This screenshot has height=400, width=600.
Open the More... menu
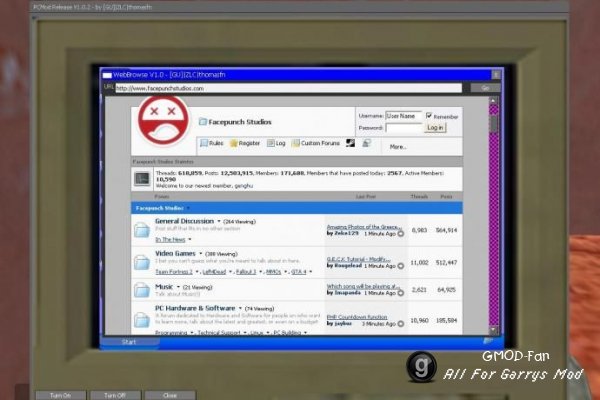pos(398,147)
